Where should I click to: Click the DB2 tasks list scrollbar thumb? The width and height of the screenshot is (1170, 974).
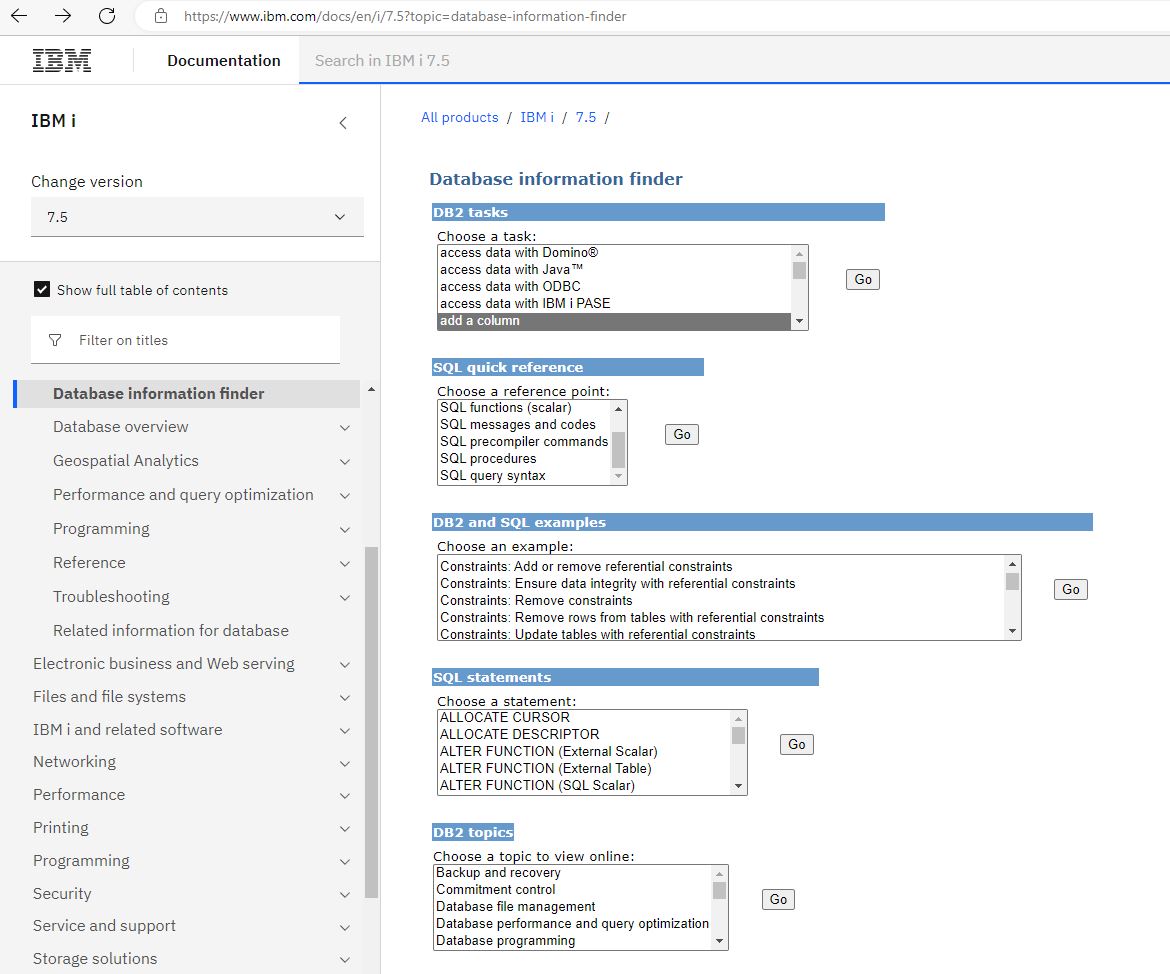point(799,270)
